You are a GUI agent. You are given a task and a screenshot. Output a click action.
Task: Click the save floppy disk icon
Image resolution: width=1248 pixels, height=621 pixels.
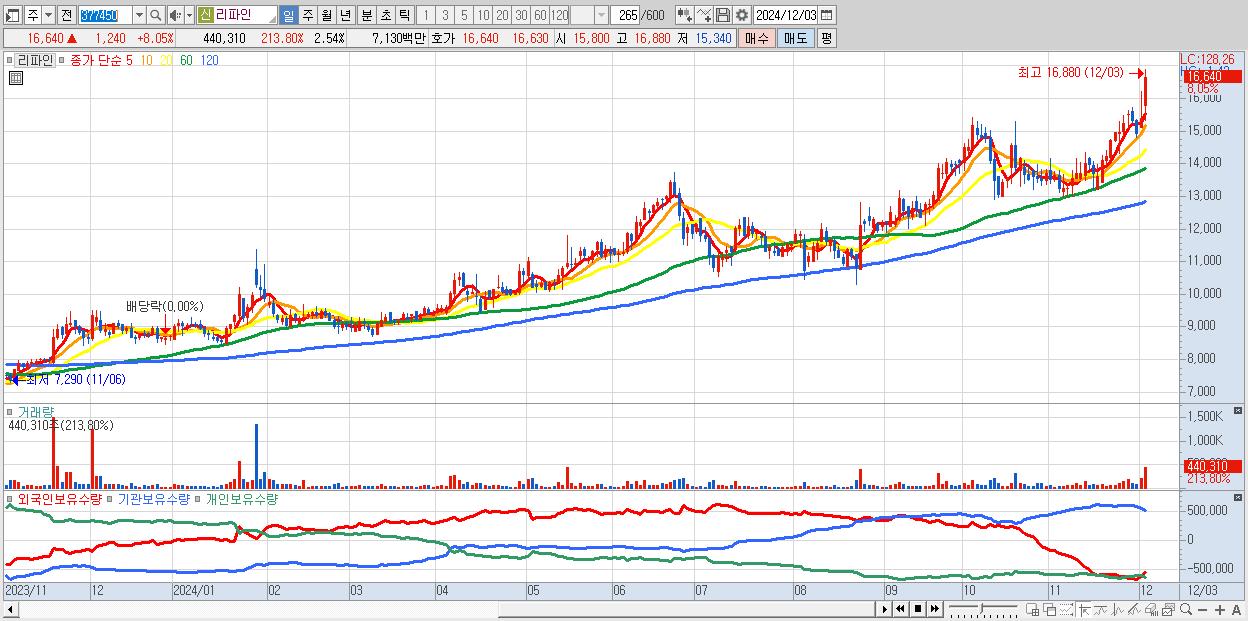723,15
